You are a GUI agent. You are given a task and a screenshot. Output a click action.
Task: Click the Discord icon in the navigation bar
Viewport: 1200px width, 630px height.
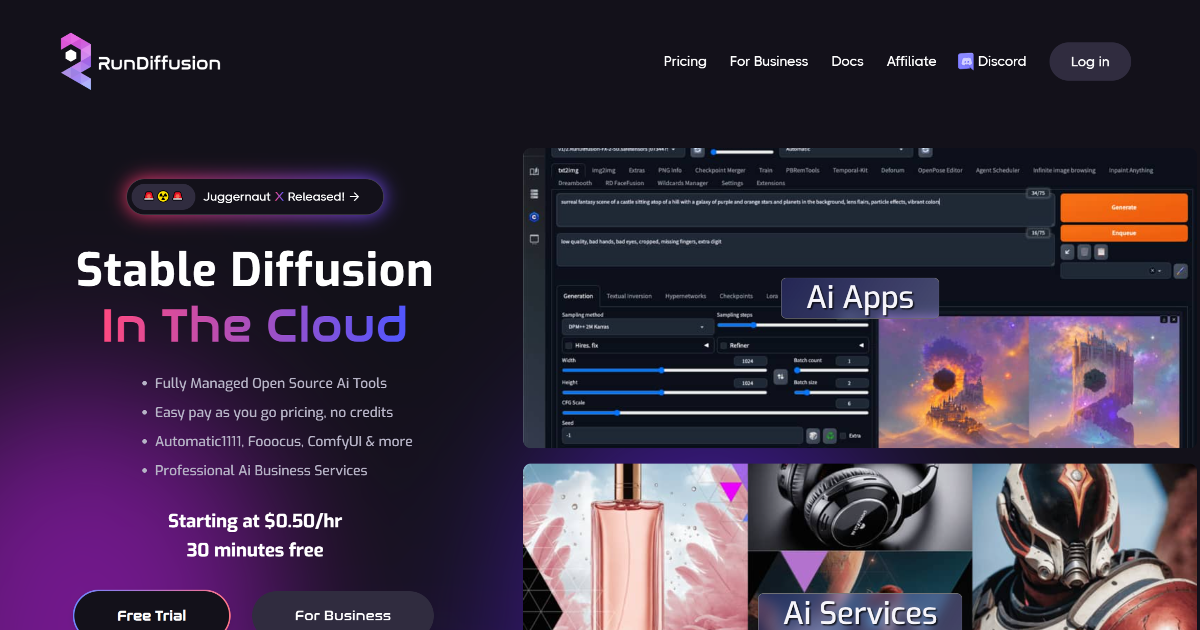966,61
